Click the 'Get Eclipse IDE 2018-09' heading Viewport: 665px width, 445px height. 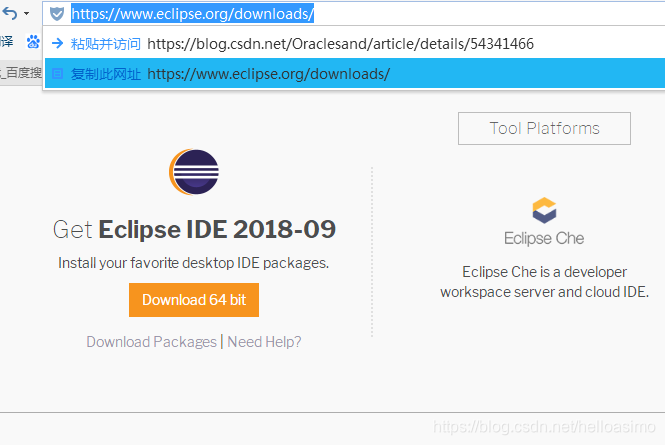coord(194,229)
